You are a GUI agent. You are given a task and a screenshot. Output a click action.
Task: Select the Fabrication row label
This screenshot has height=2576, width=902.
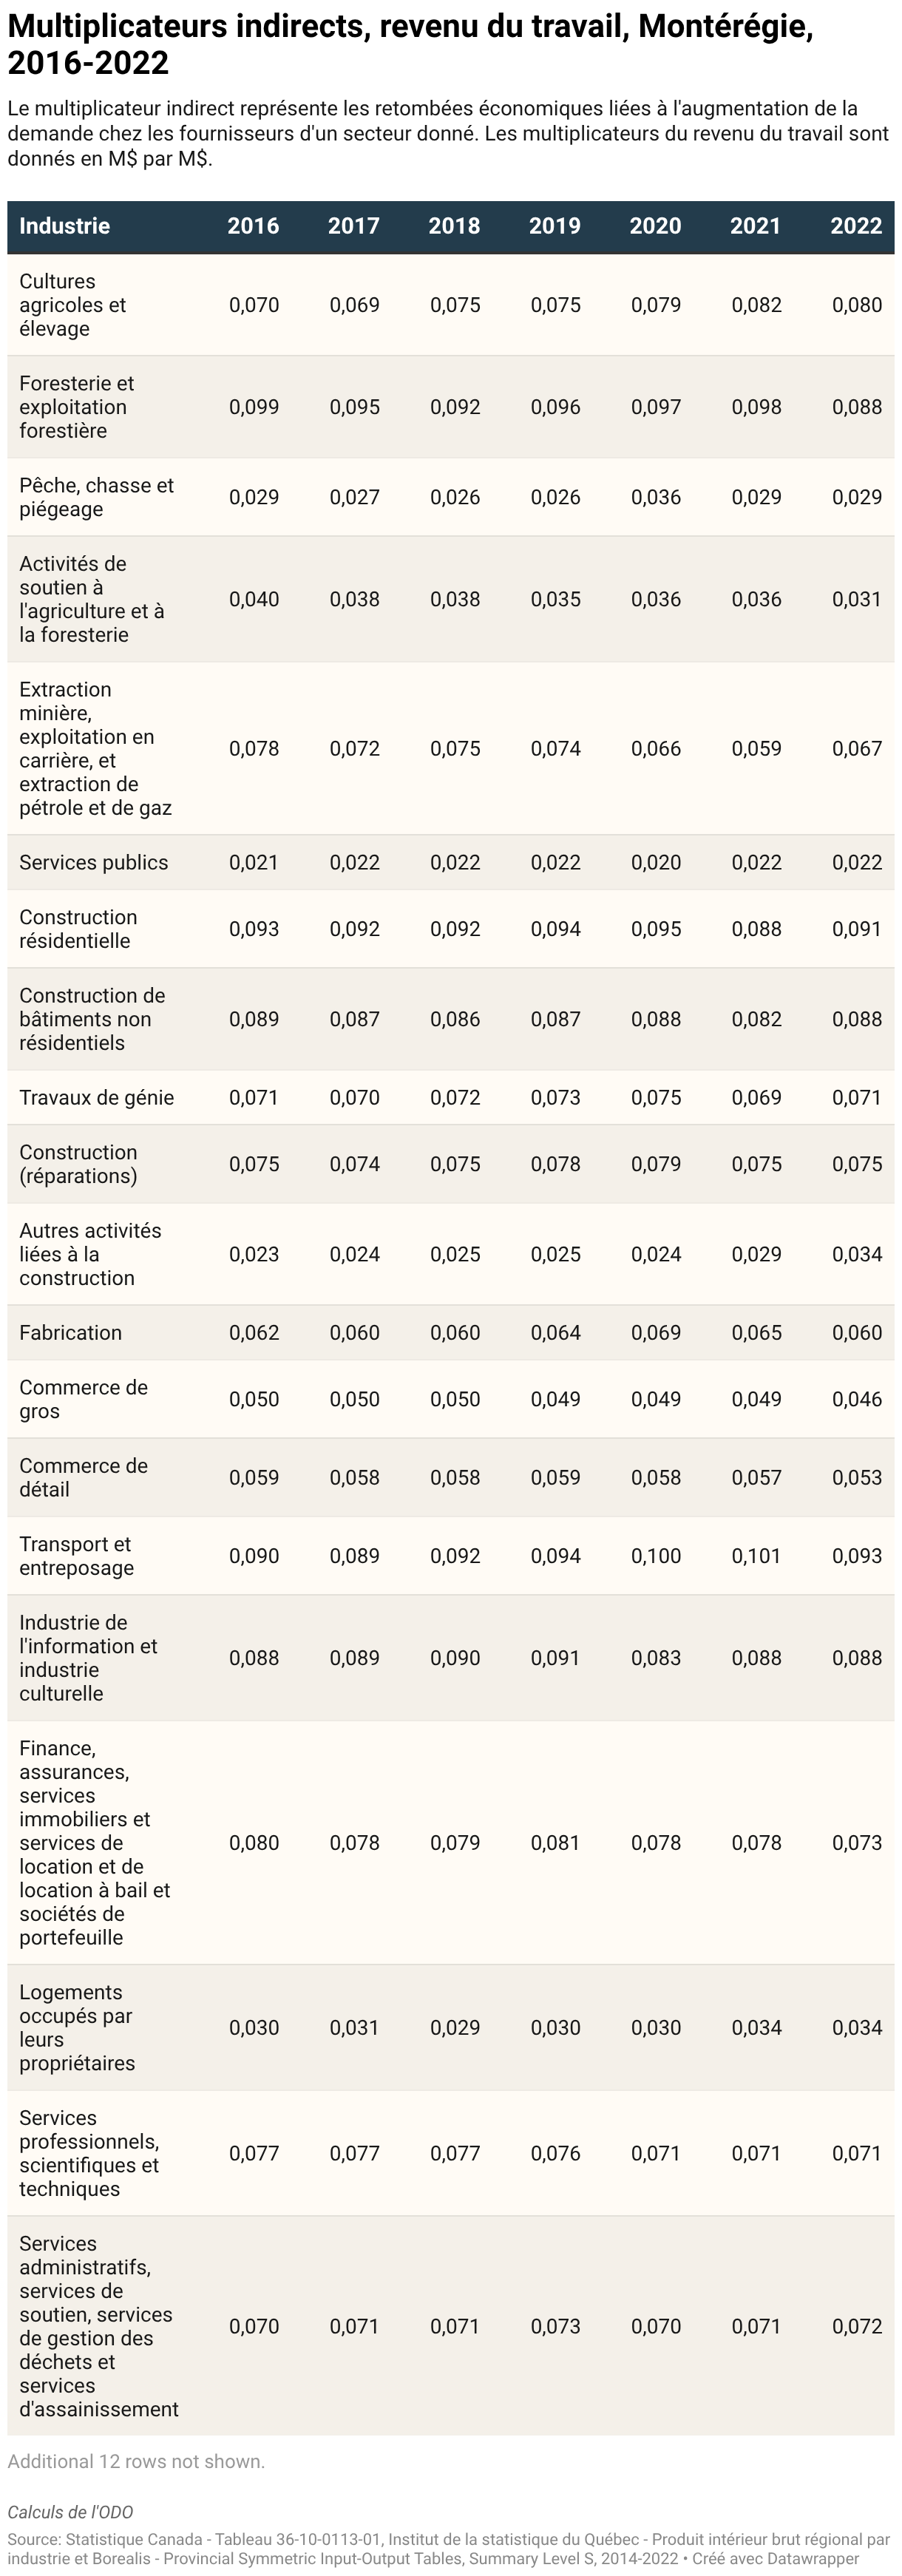tap(71, 1332)
